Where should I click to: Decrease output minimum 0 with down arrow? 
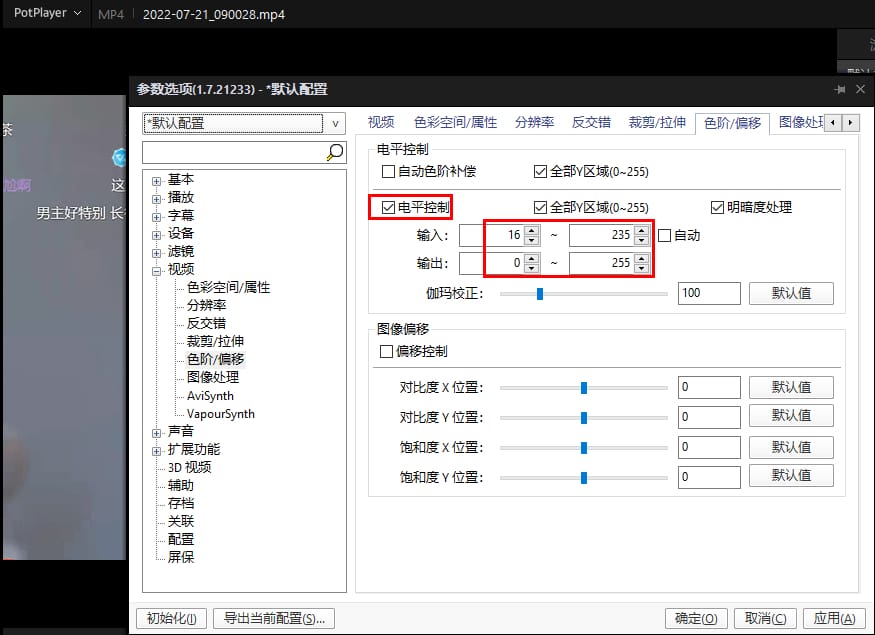532,269
